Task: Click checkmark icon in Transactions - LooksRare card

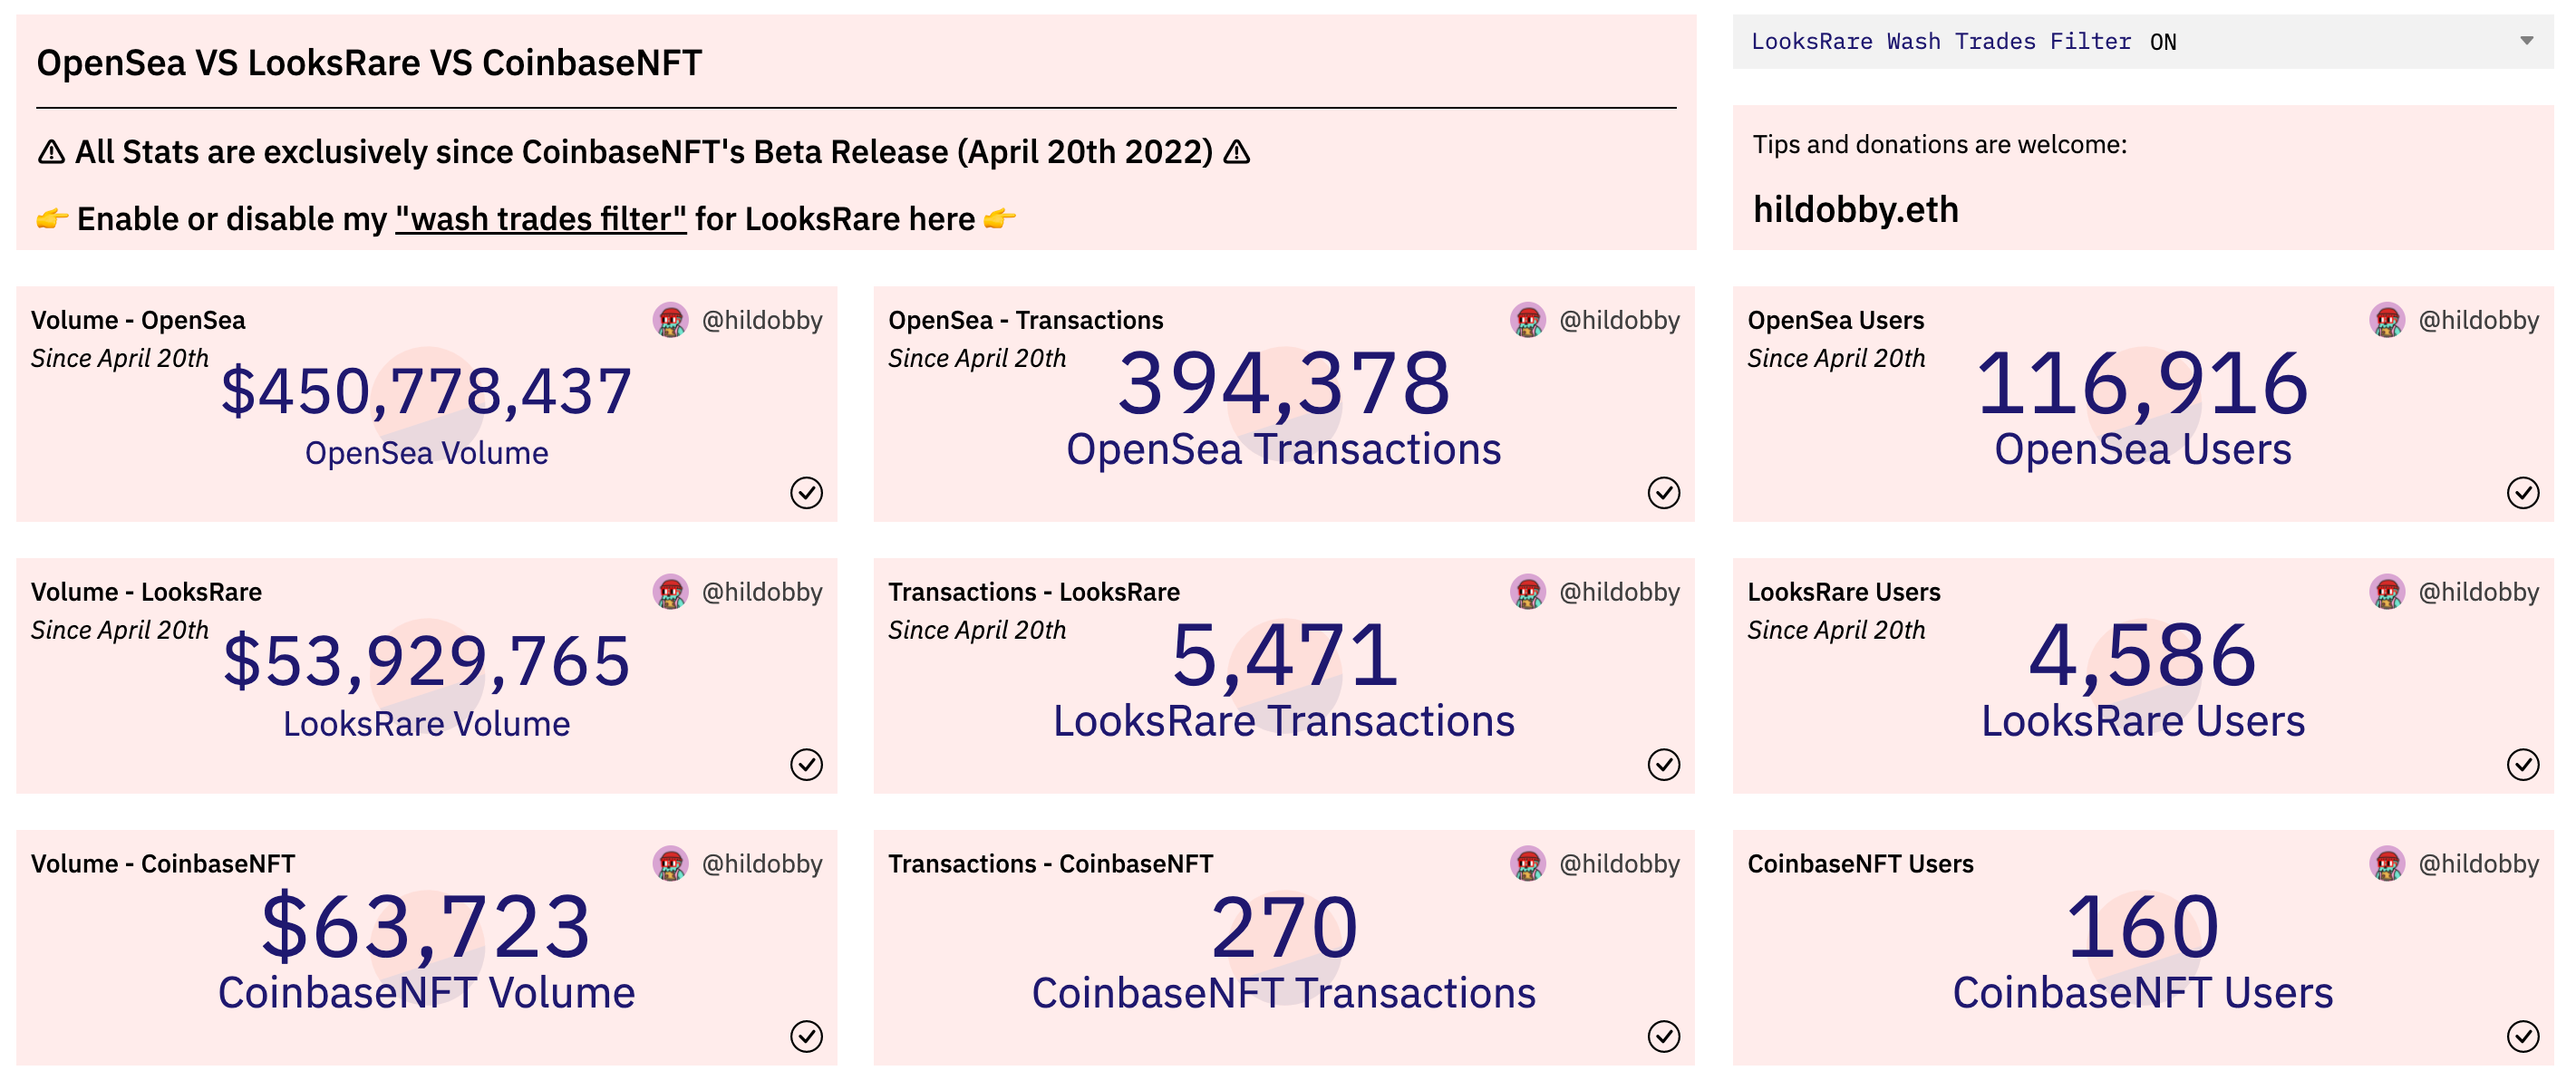Action: pyautogui.click(x=1664, y=765)
